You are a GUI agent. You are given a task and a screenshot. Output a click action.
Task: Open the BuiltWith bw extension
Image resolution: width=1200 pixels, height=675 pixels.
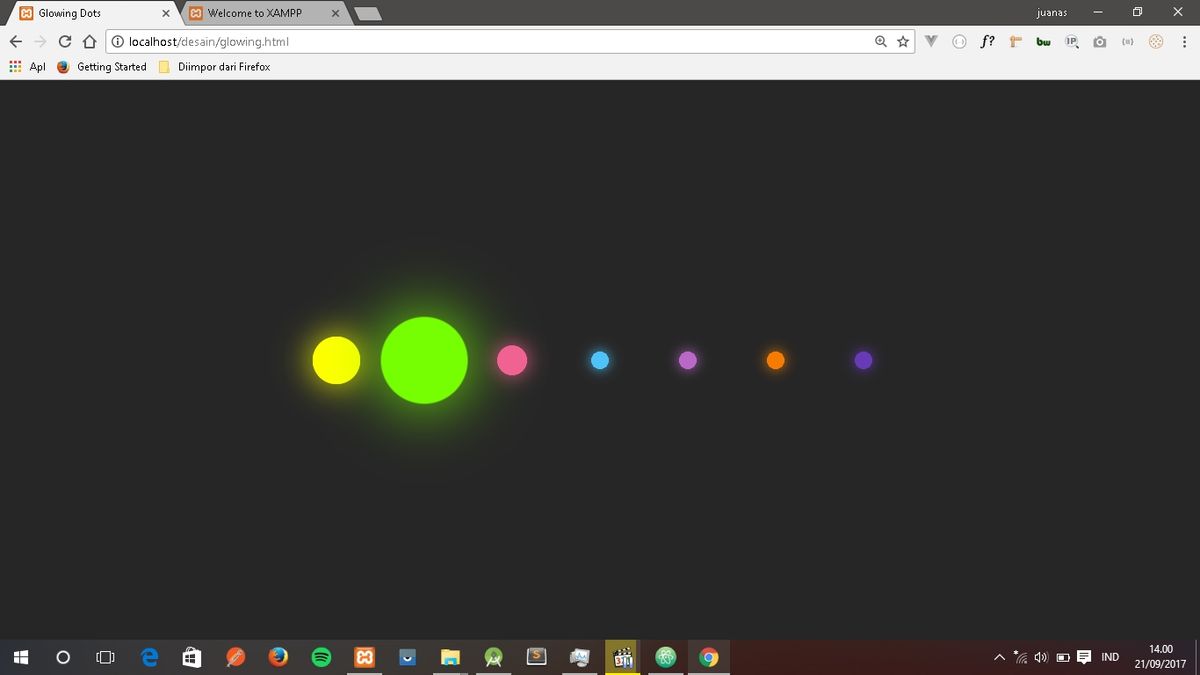1043,42
